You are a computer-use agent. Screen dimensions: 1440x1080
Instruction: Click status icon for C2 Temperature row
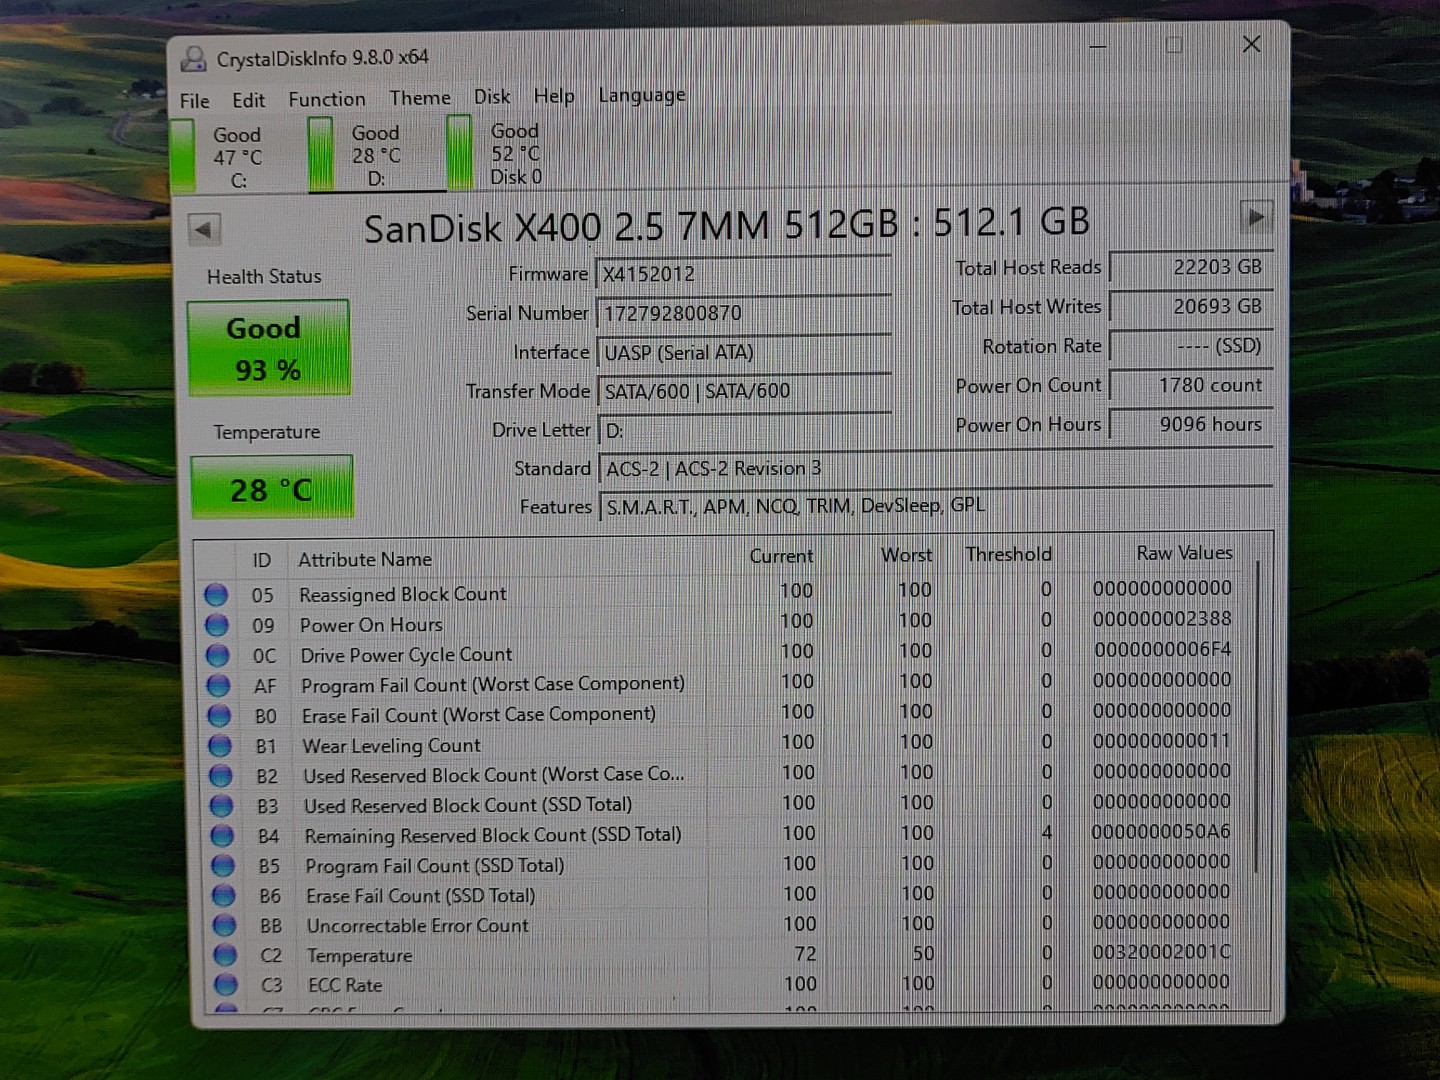[225, 956]
